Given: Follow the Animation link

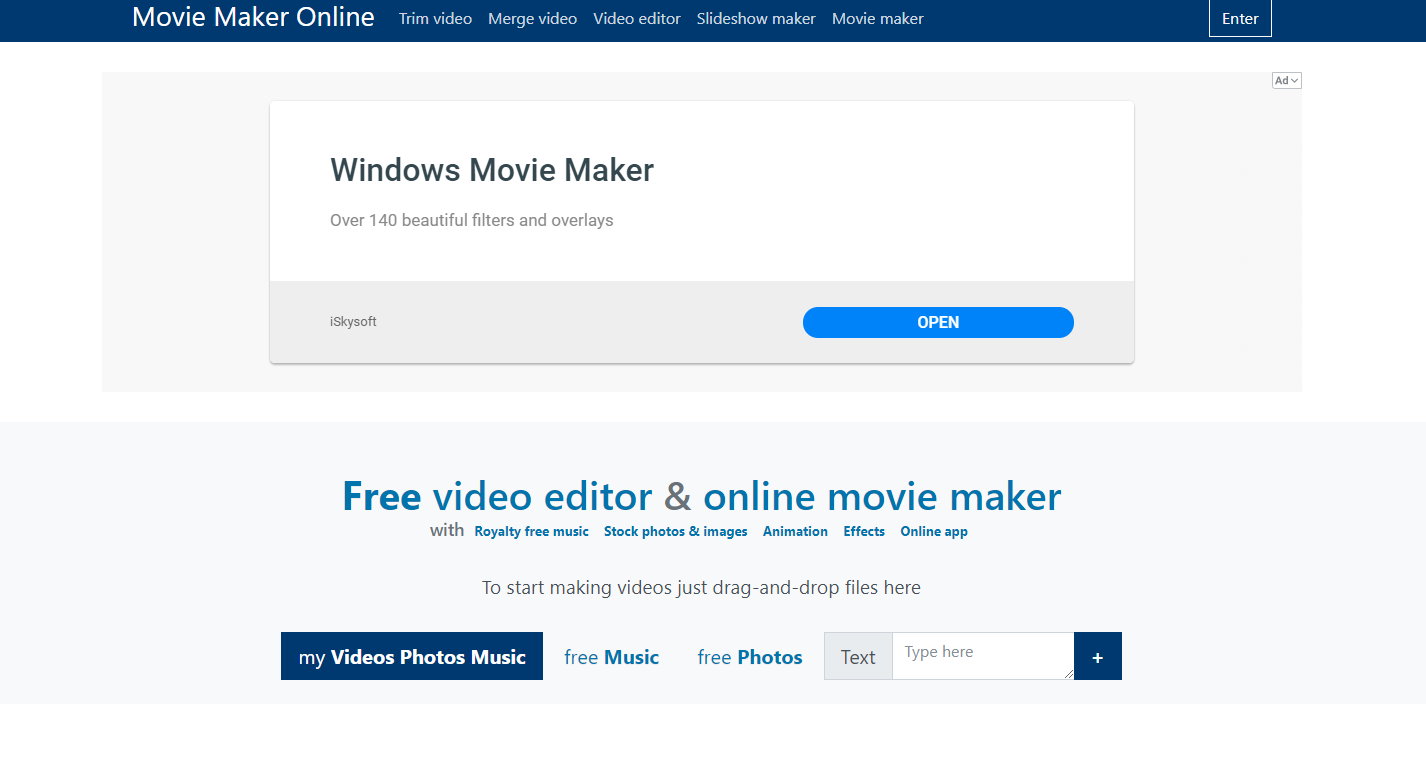Looking at the screenshot, I should 795,531.
